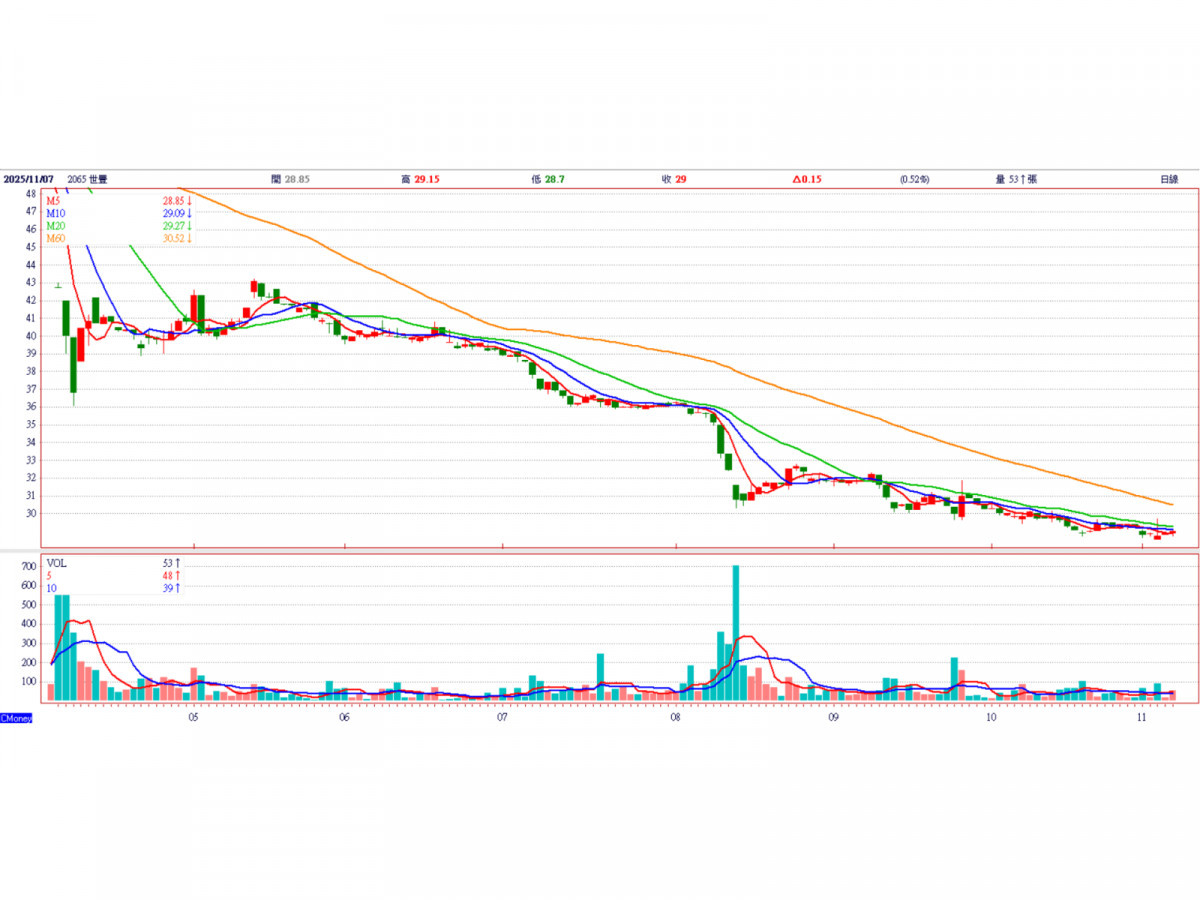Select the M5 moving average legend
This screenshot has width=1200, height=900.
pos(54,201)
